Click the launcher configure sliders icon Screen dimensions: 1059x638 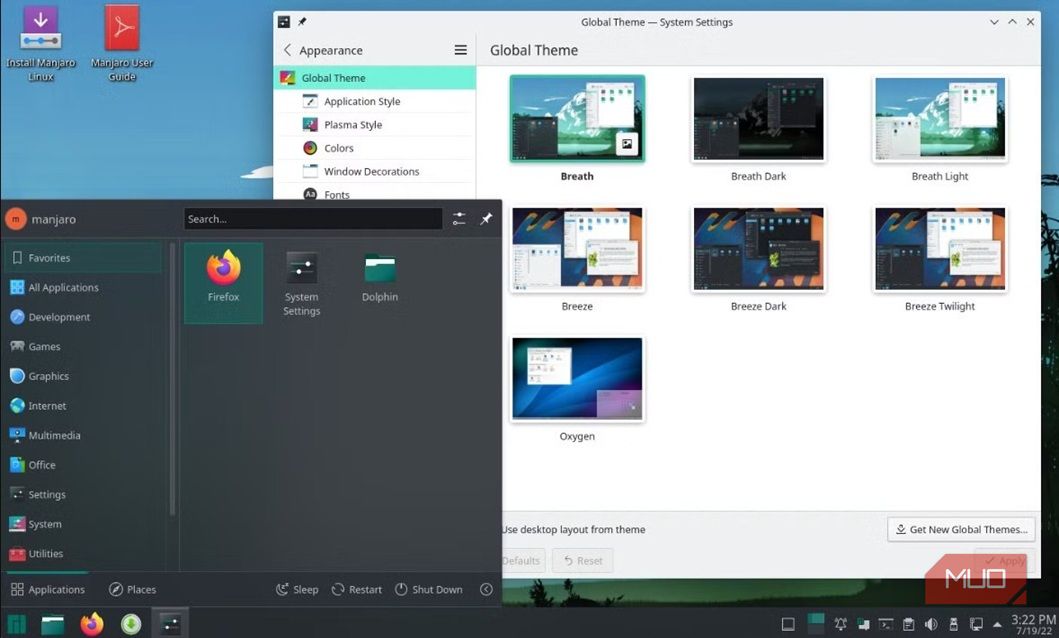[x=459, y=219]
